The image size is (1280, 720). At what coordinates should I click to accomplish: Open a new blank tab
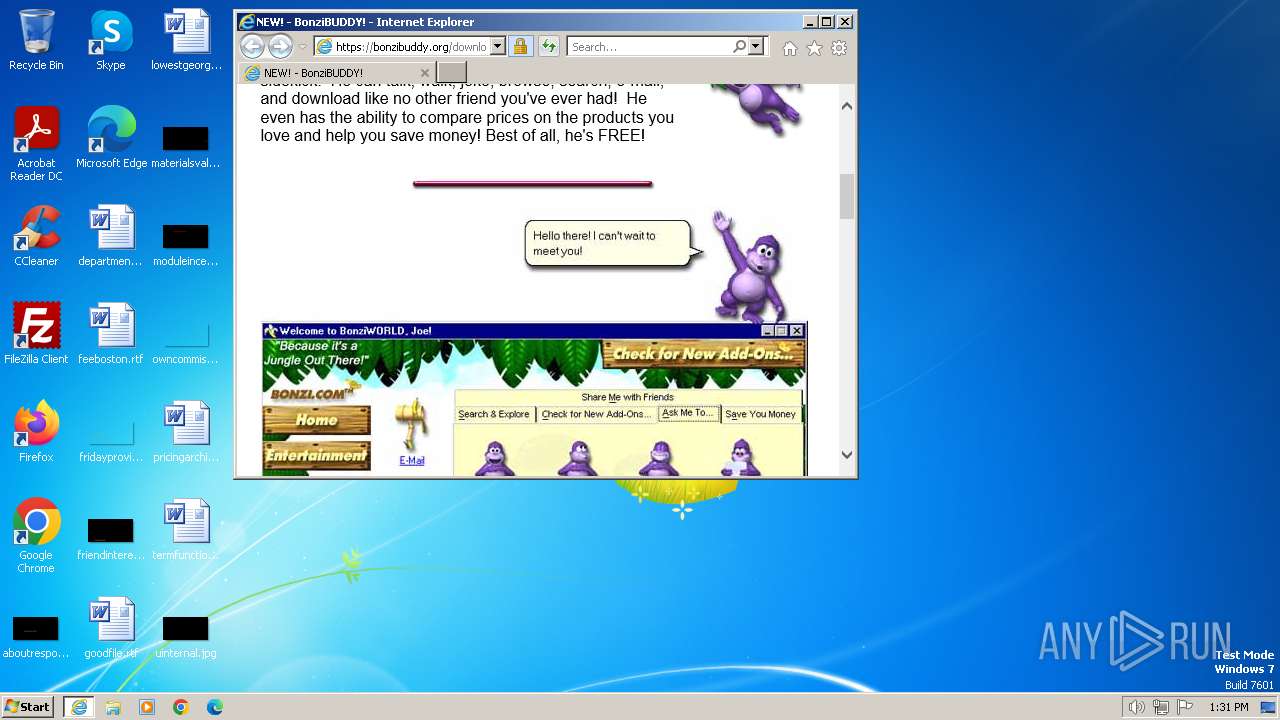pyautogui.click(x=452, y=73)
